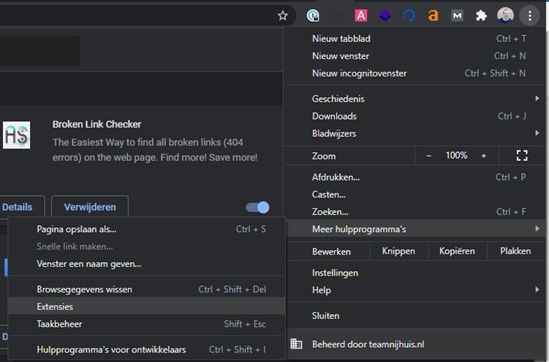Click the profile avatar picture
549x362 pixels.
tap(505, 16)
